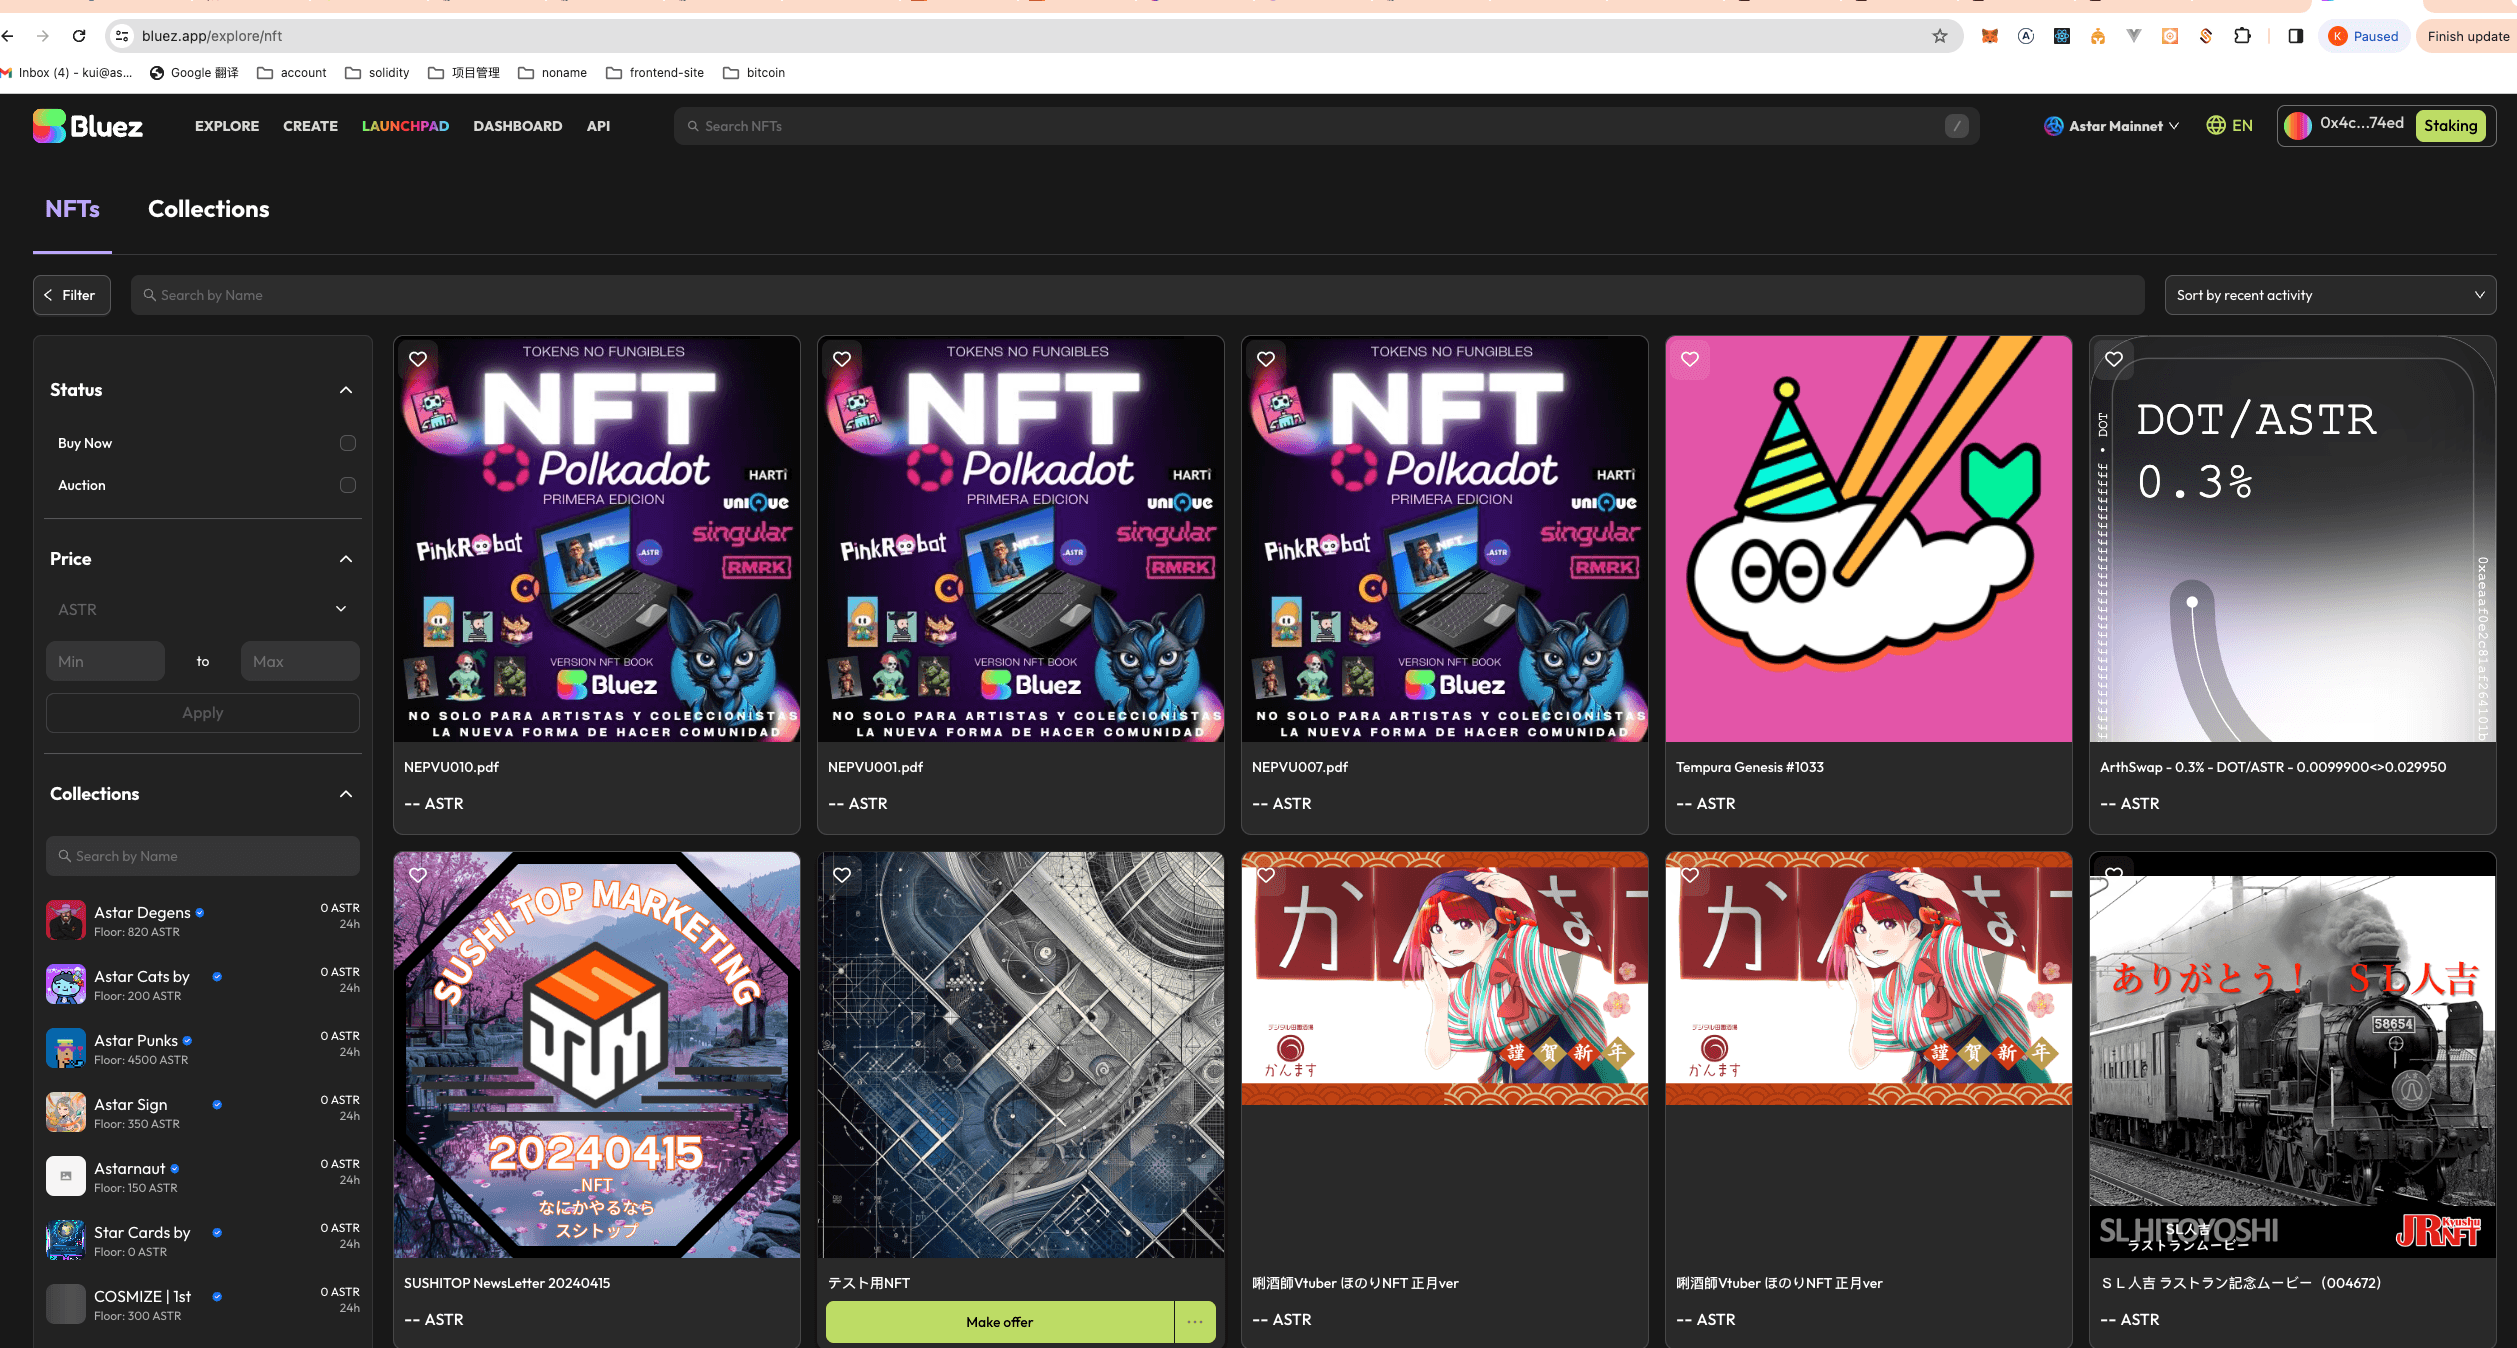Open the solidity bookmarks folder
The height and width of the screenshot is (1348, 2517).
coord(378,73)
